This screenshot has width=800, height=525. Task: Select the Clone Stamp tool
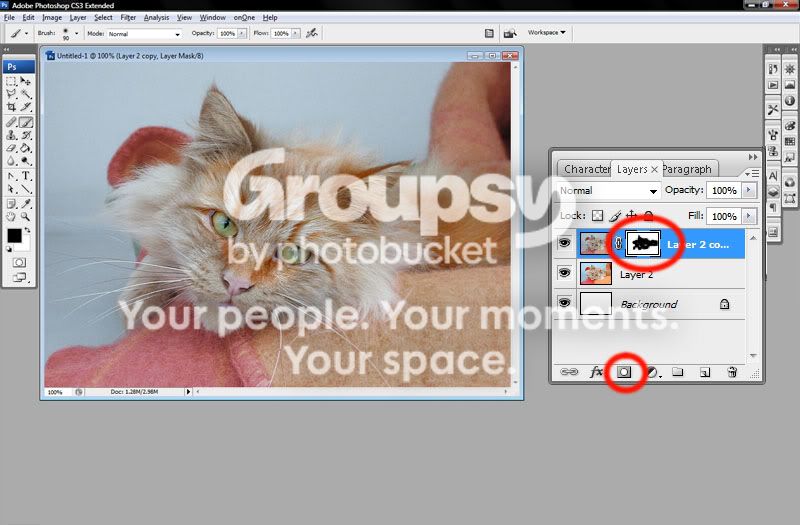click(11, 135)
